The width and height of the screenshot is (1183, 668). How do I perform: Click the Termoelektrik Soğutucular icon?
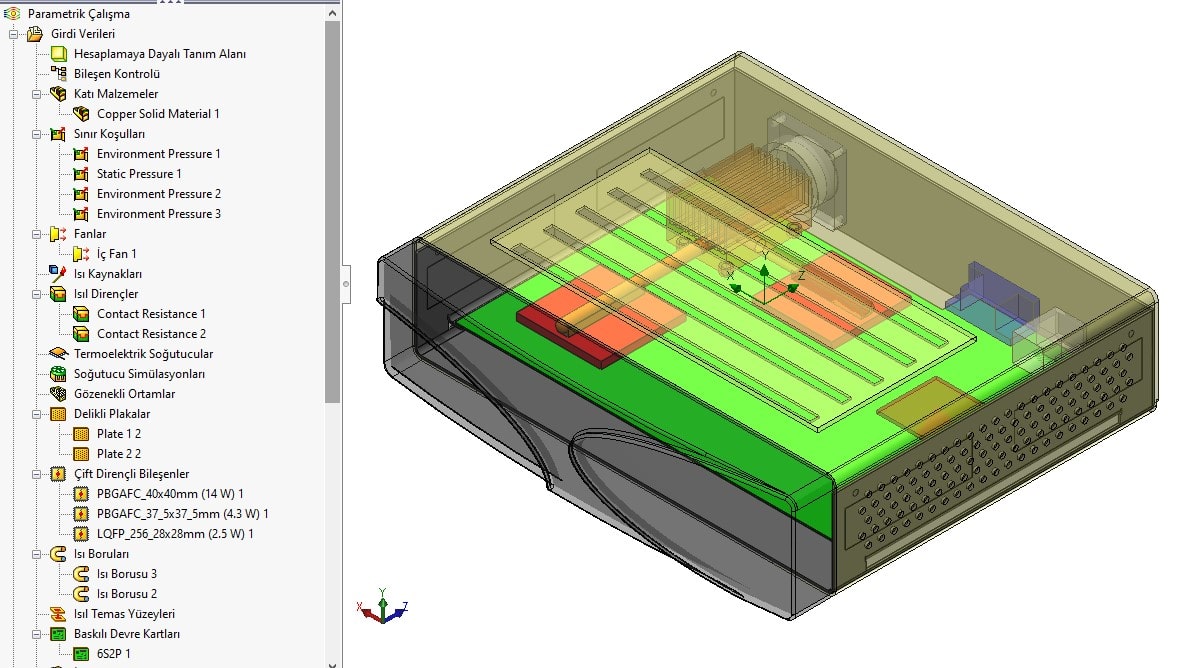[x=59, y=354]
